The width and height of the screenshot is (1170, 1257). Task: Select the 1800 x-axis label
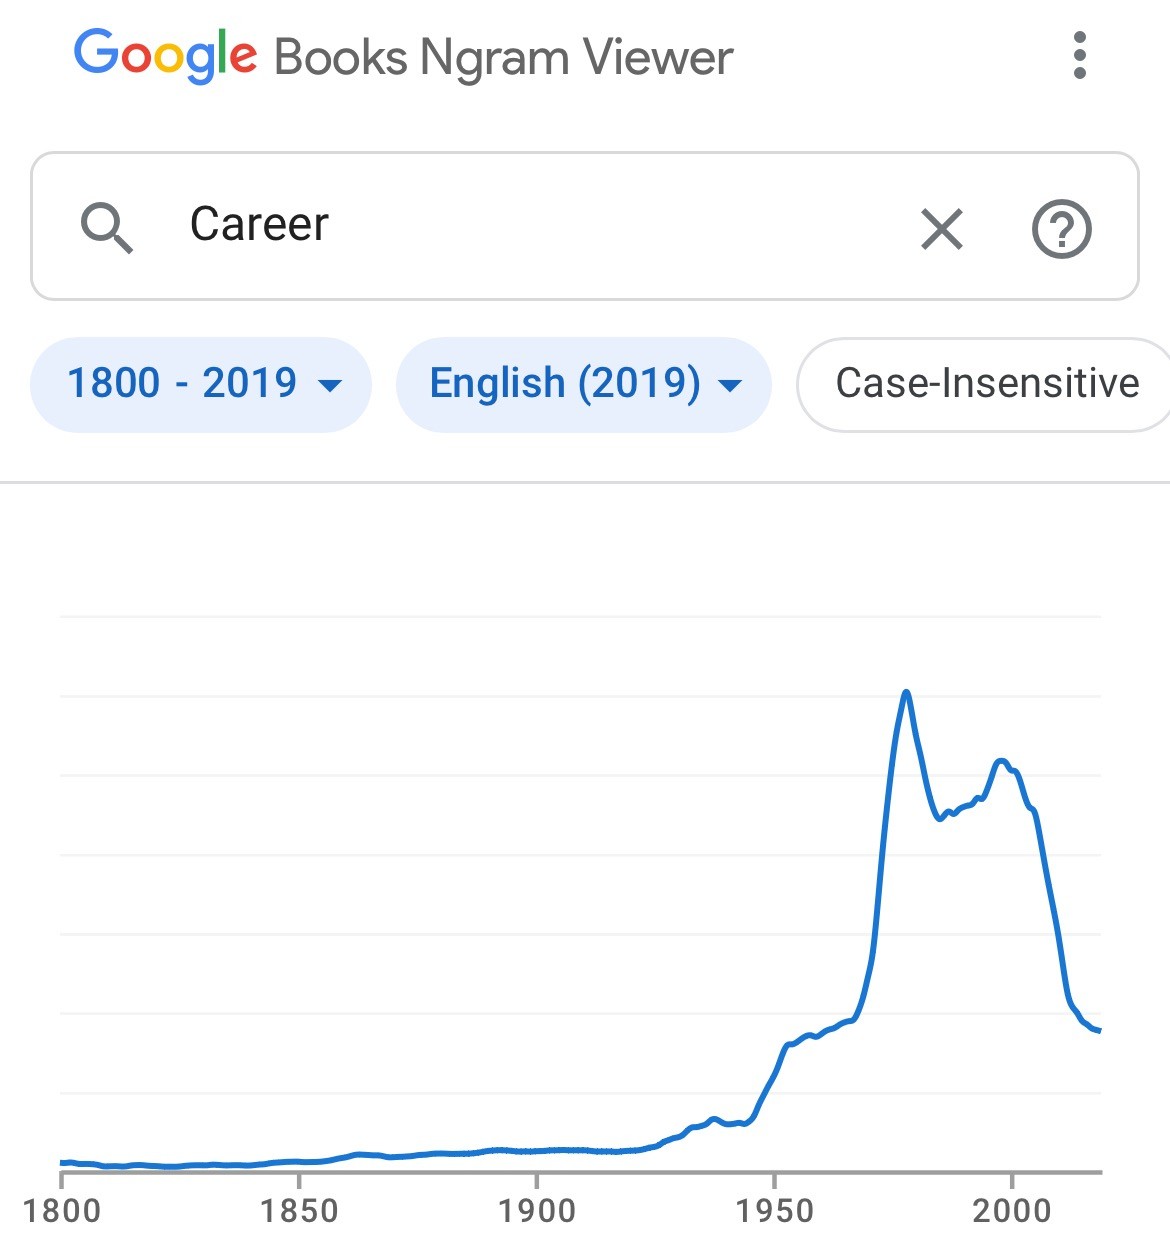click(x=62, y=1211)
